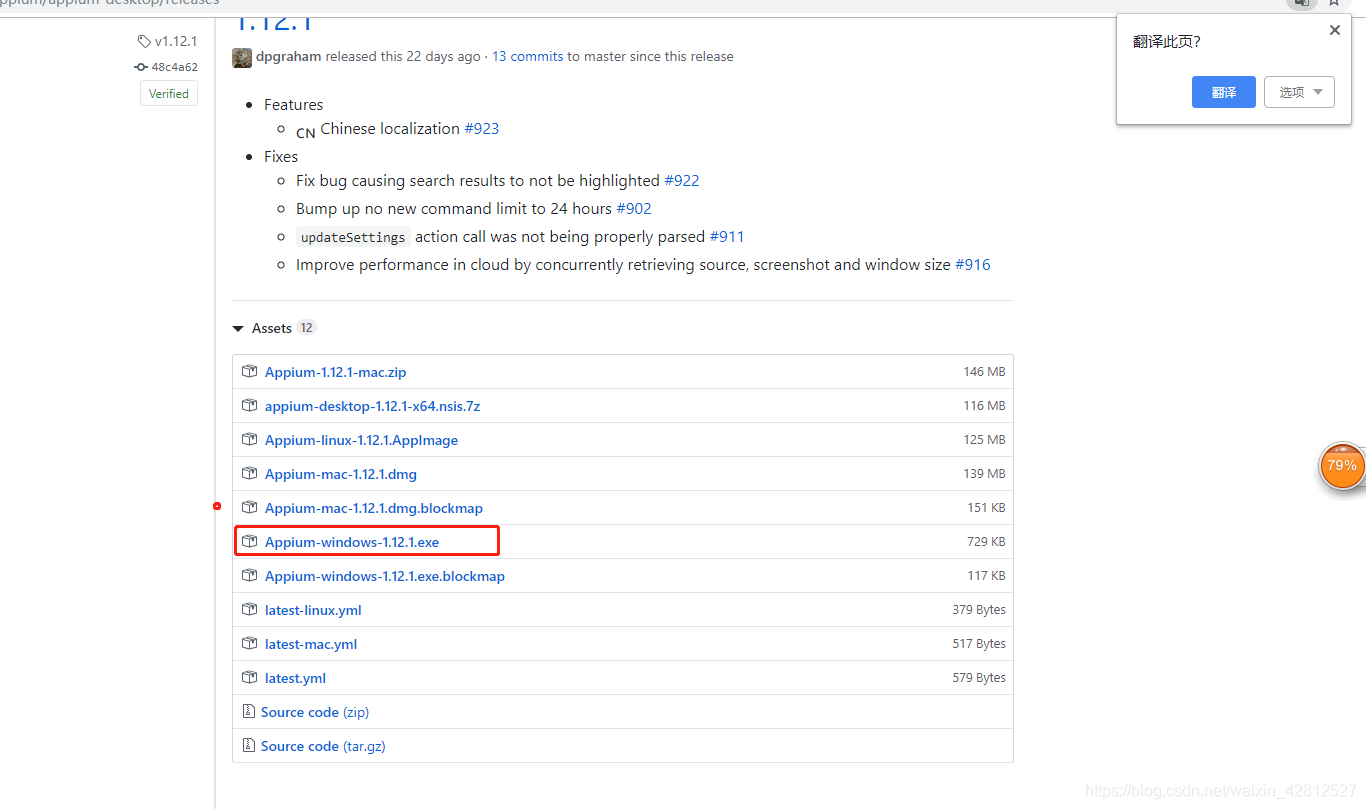The width and height of the screenshot is (1366, 809).
Task: Click package icon beside latest-mac.yml
Action: point(250,643)
